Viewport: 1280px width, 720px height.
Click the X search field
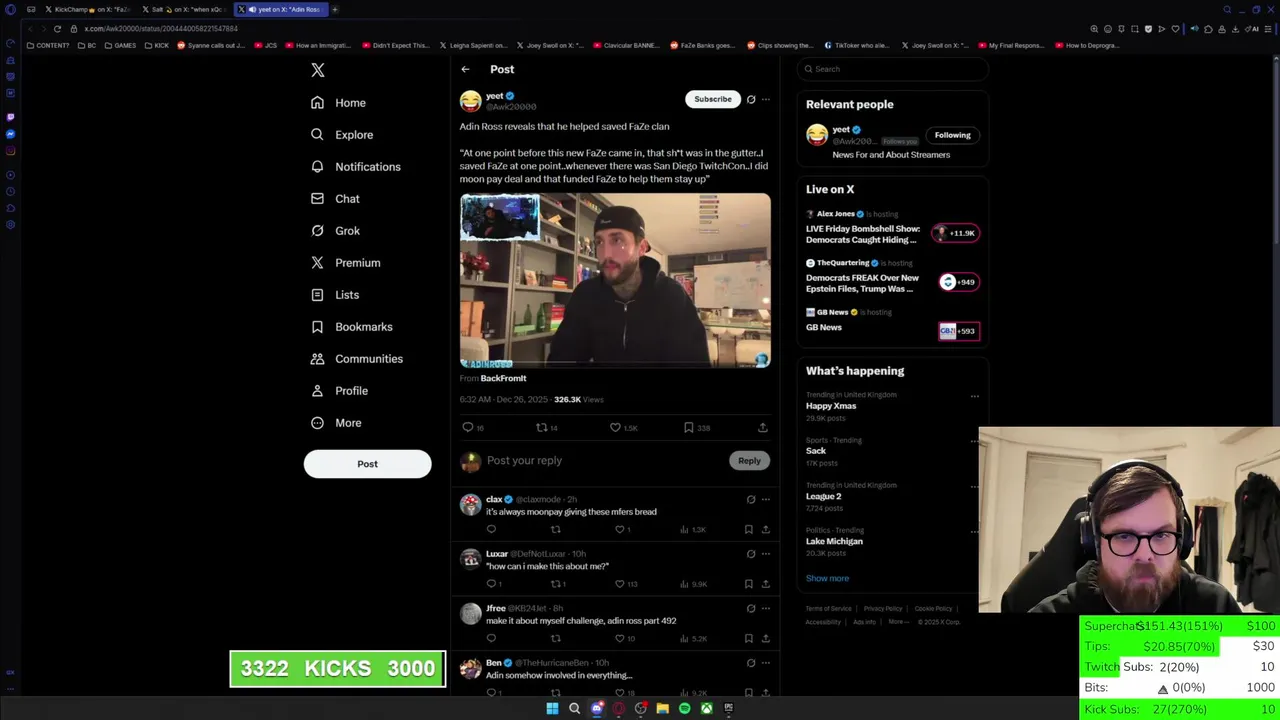click(x=893, y=69)
